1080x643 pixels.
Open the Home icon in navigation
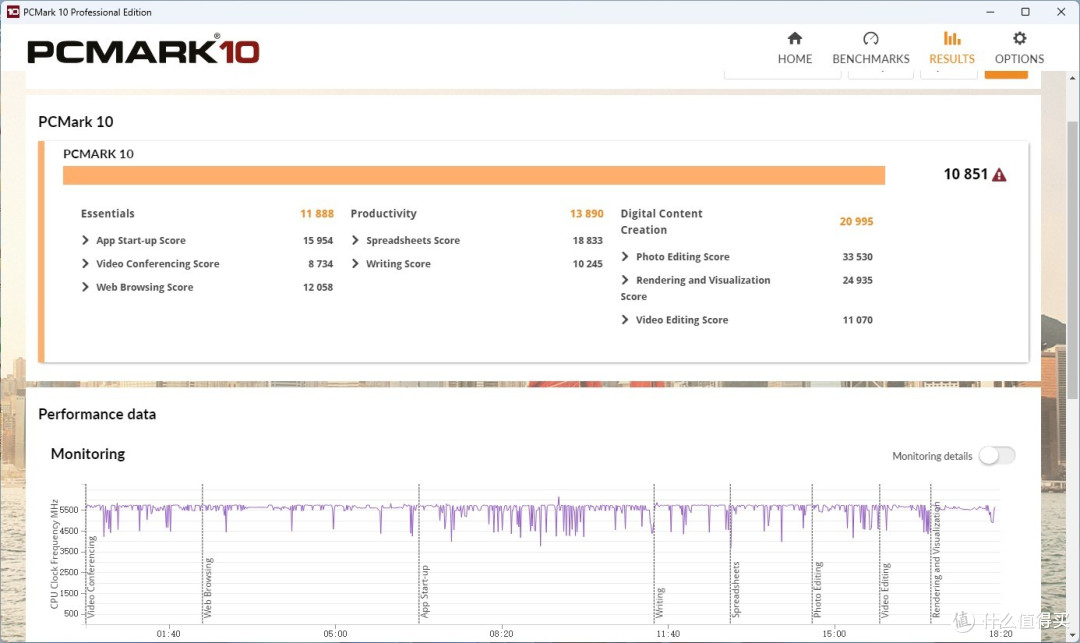tap(795, 39)
